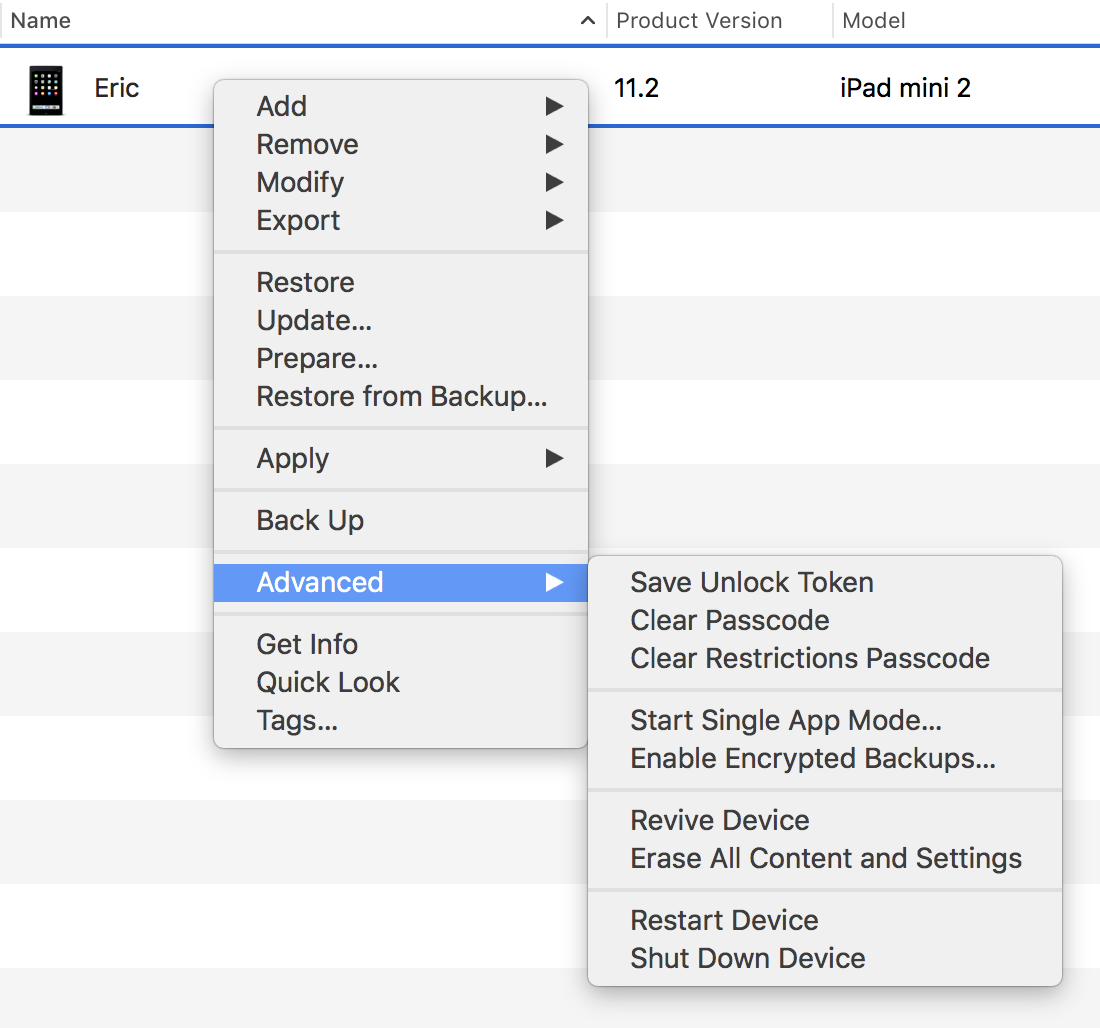Click the 11.2 product version cell
The image size is (1100, 1028).
636,88
